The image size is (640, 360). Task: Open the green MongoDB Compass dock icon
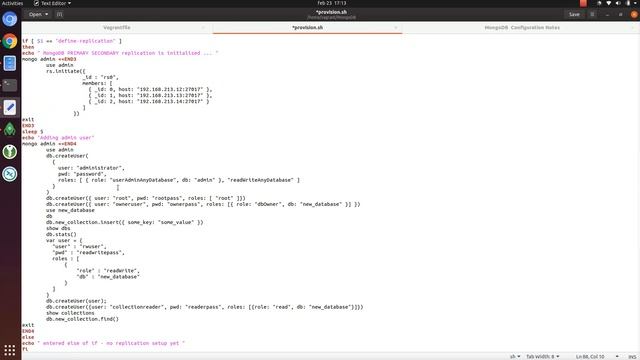pos(10,130)
